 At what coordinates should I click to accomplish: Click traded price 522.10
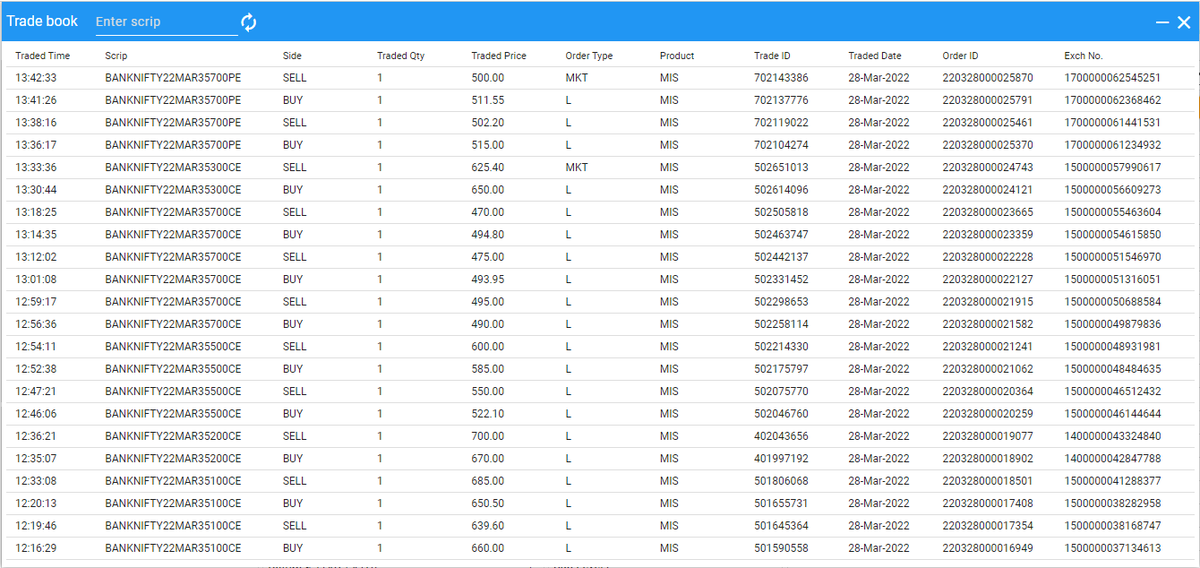pyautogui.click(x=487, y=414)
